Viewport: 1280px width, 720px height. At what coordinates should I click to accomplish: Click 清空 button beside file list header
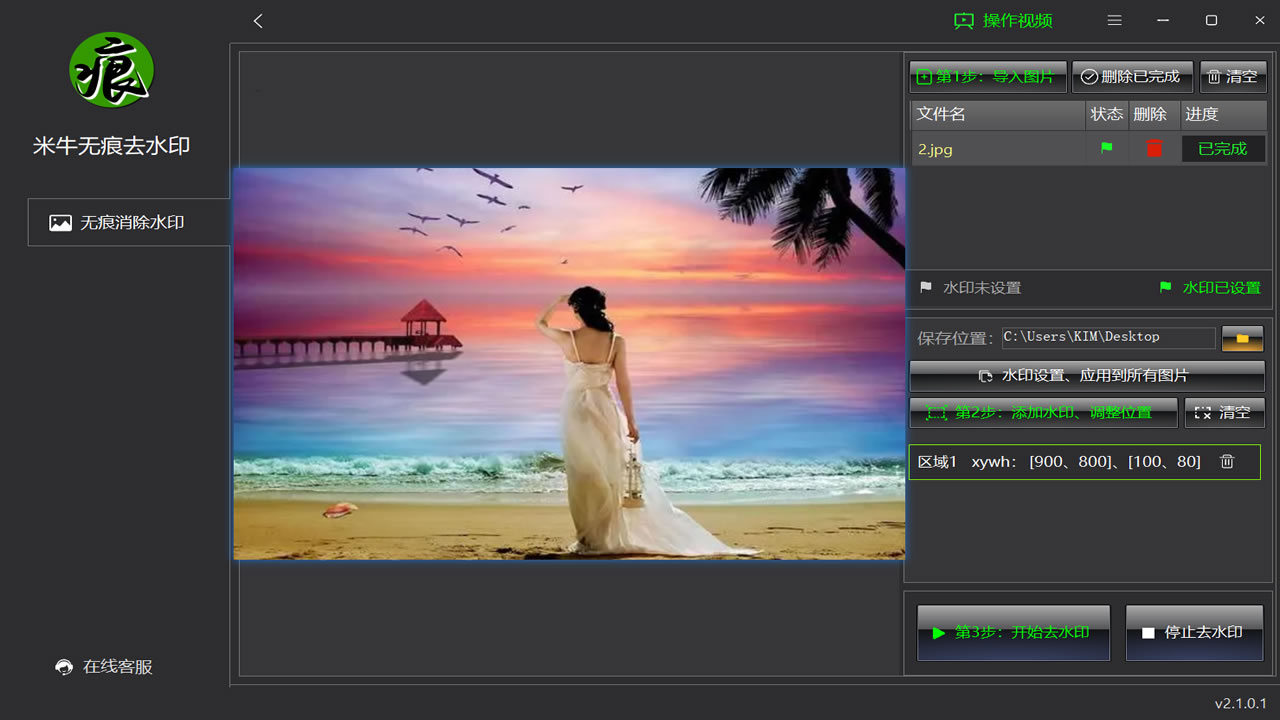click(1232, 77)
